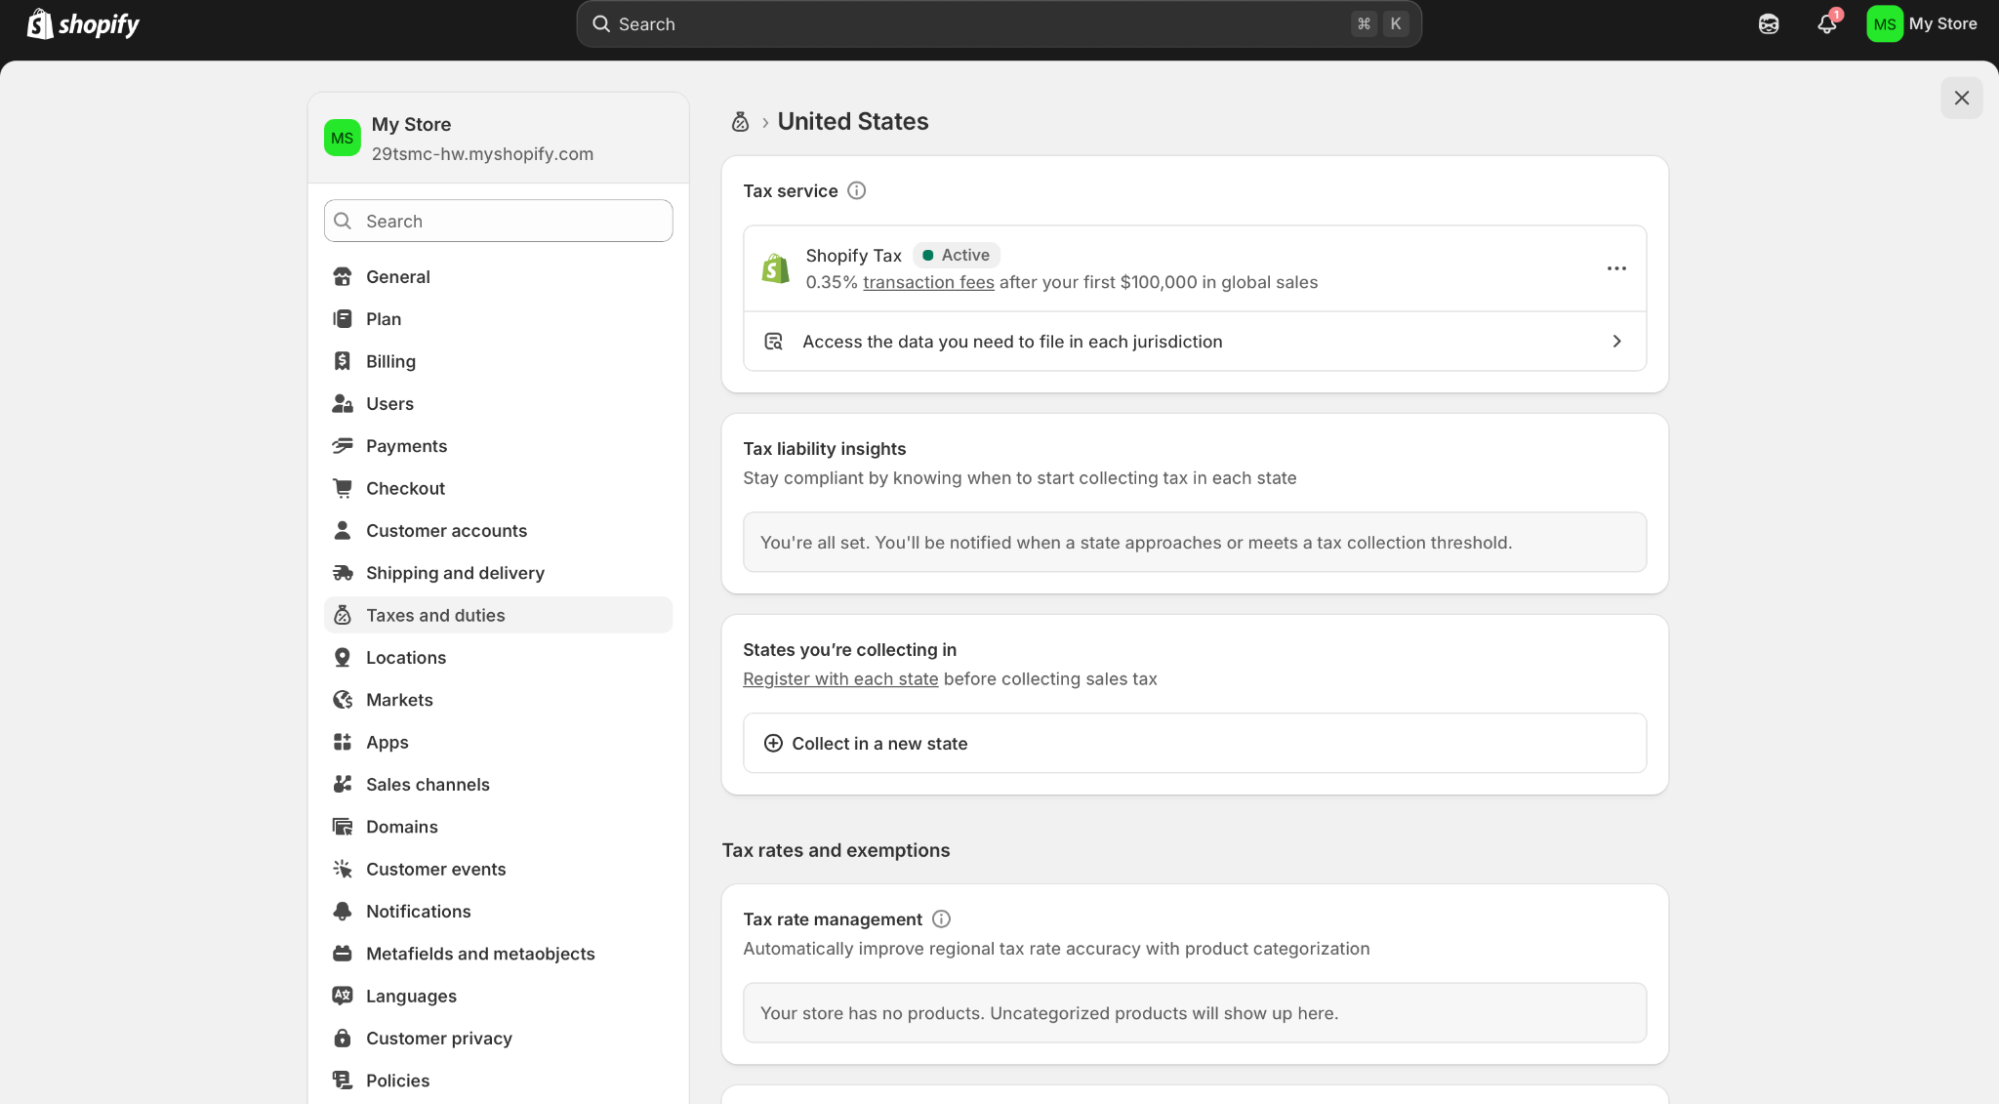Viewport: 1999px width, 1104px height.
Task: Click the Active status badge
Action: pos(956,255)
